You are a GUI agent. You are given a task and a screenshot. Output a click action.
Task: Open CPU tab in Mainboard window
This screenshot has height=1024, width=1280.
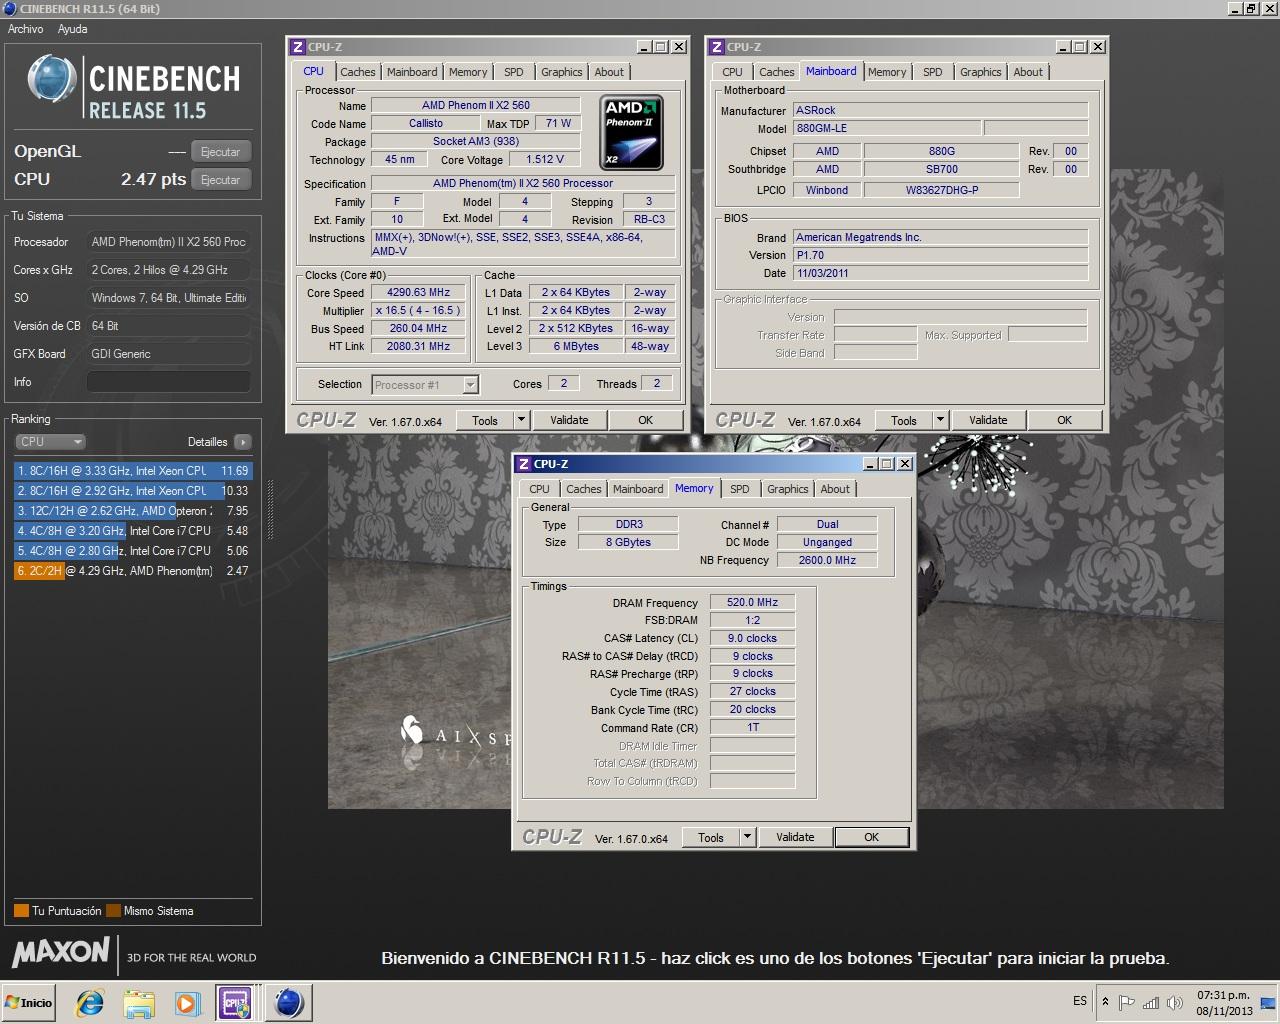click(732, 72)
